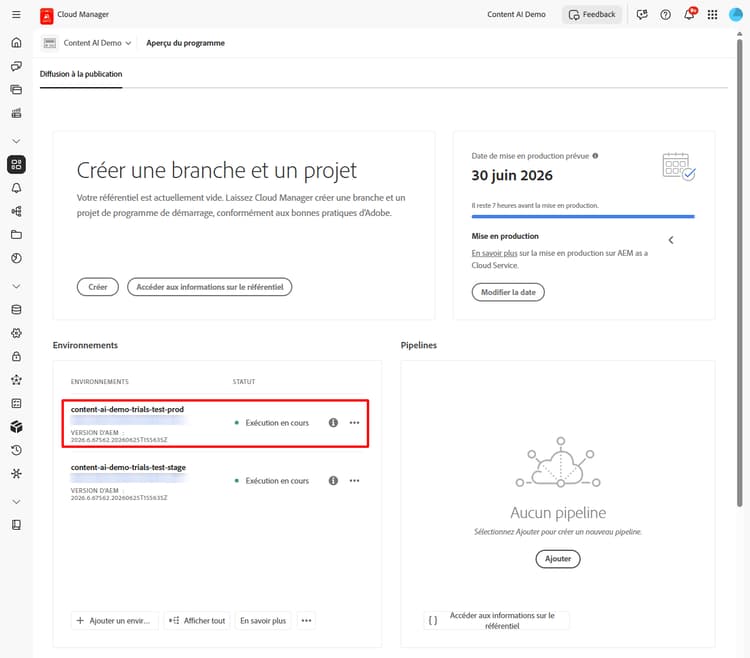Open repository info link in Pipelines card

click(496, 621)
